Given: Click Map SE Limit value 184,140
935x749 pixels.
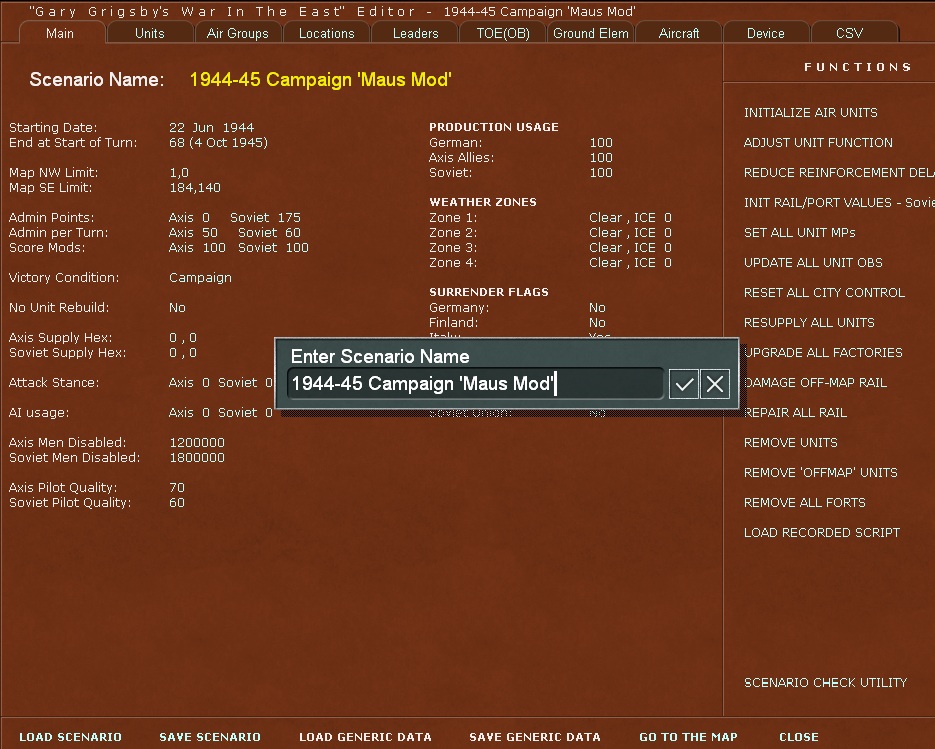Looking at the screenshot, I should coord(195,187).
